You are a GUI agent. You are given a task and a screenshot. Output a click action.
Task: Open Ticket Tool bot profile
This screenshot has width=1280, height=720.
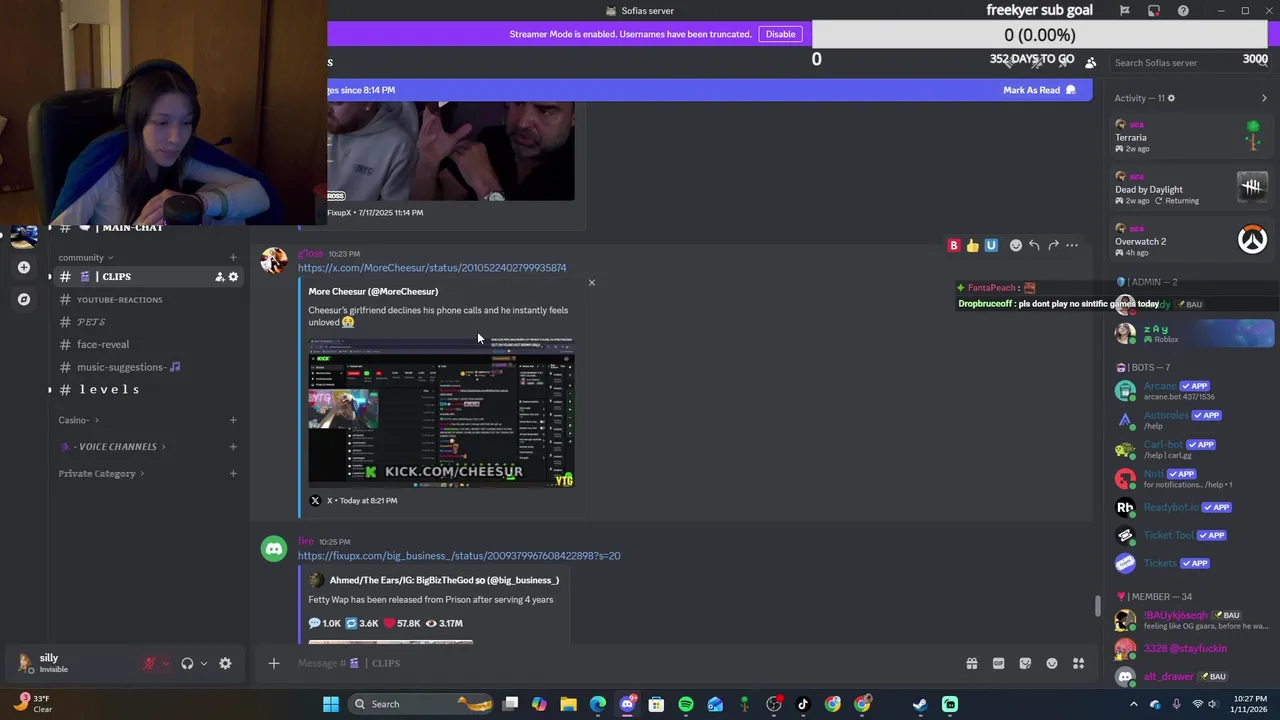click(1192, 535)
